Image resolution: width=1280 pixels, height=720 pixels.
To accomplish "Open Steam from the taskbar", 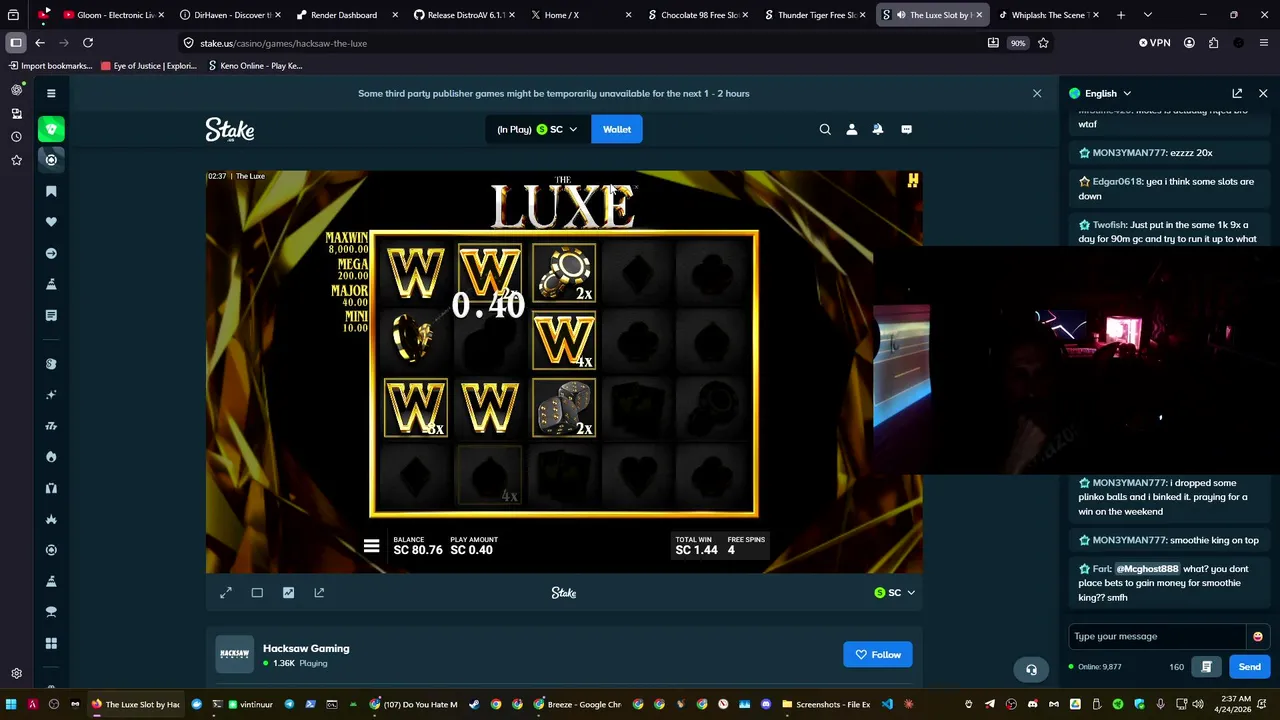I will point(474,704).
